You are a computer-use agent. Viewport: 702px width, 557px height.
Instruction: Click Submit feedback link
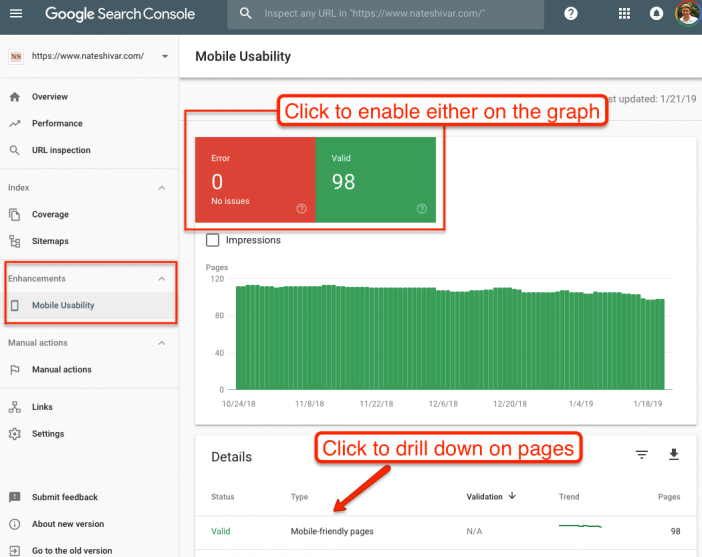tap(64, 497)
